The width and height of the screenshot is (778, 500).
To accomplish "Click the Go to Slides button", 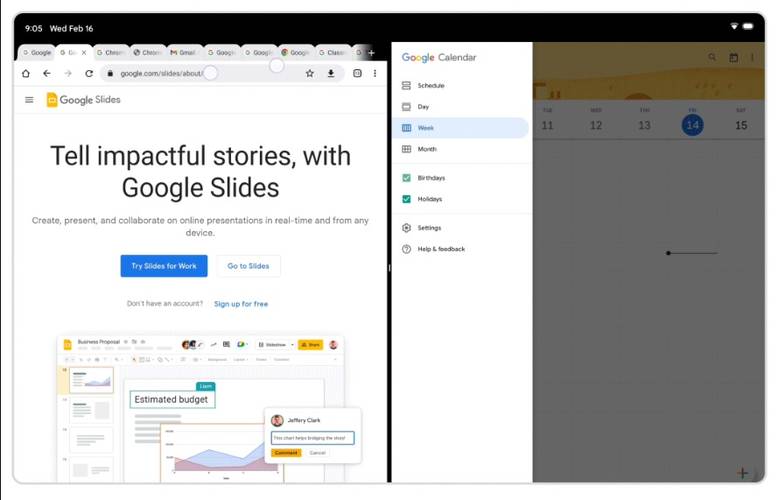I will [x=248, y=266].
